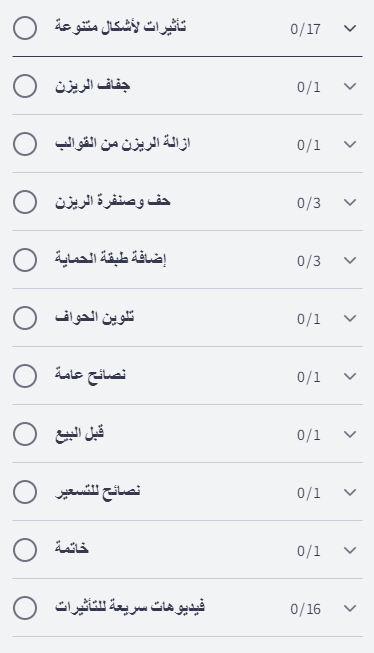Expand the فيديوهات سريعة للتأثيرات chevron
374x653 pixels.
350,608
